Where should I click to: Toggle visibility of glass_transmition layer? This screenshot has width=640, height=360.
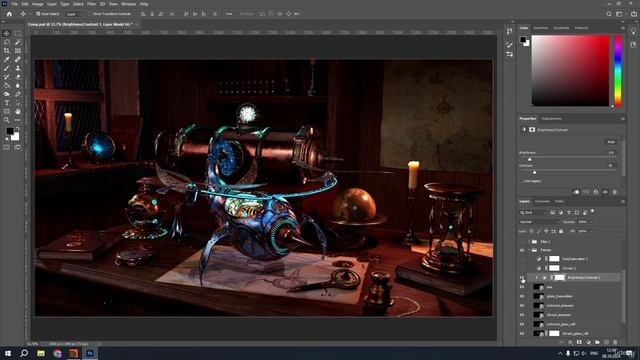click(x=522, y=296)
